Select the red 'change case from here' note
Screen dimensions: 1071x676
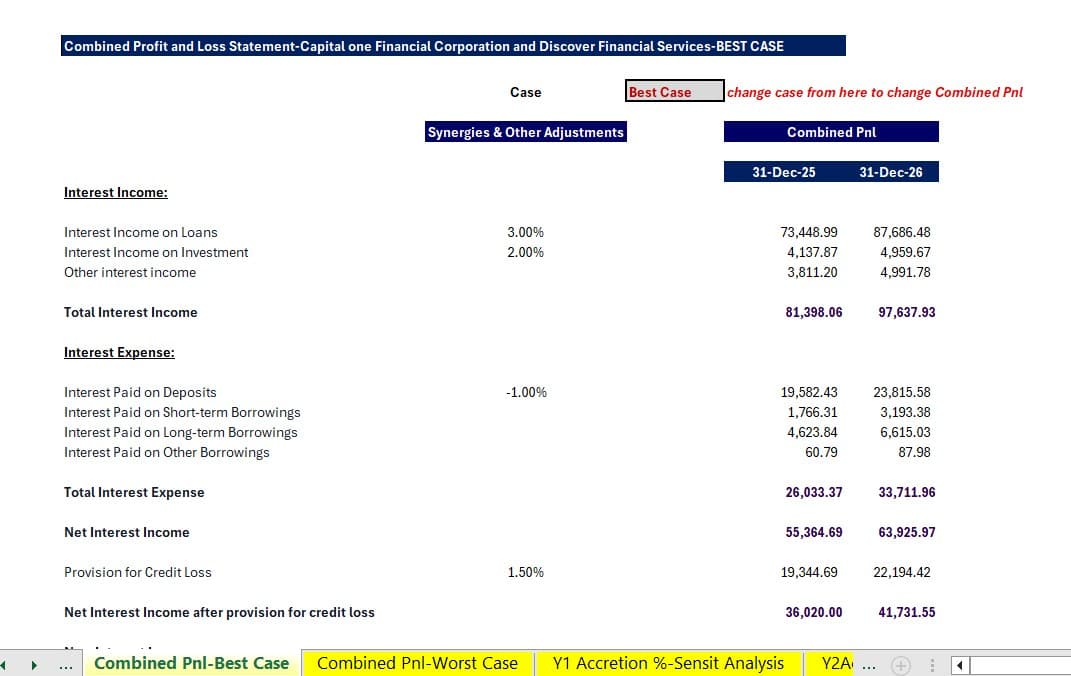pos(875,92)
